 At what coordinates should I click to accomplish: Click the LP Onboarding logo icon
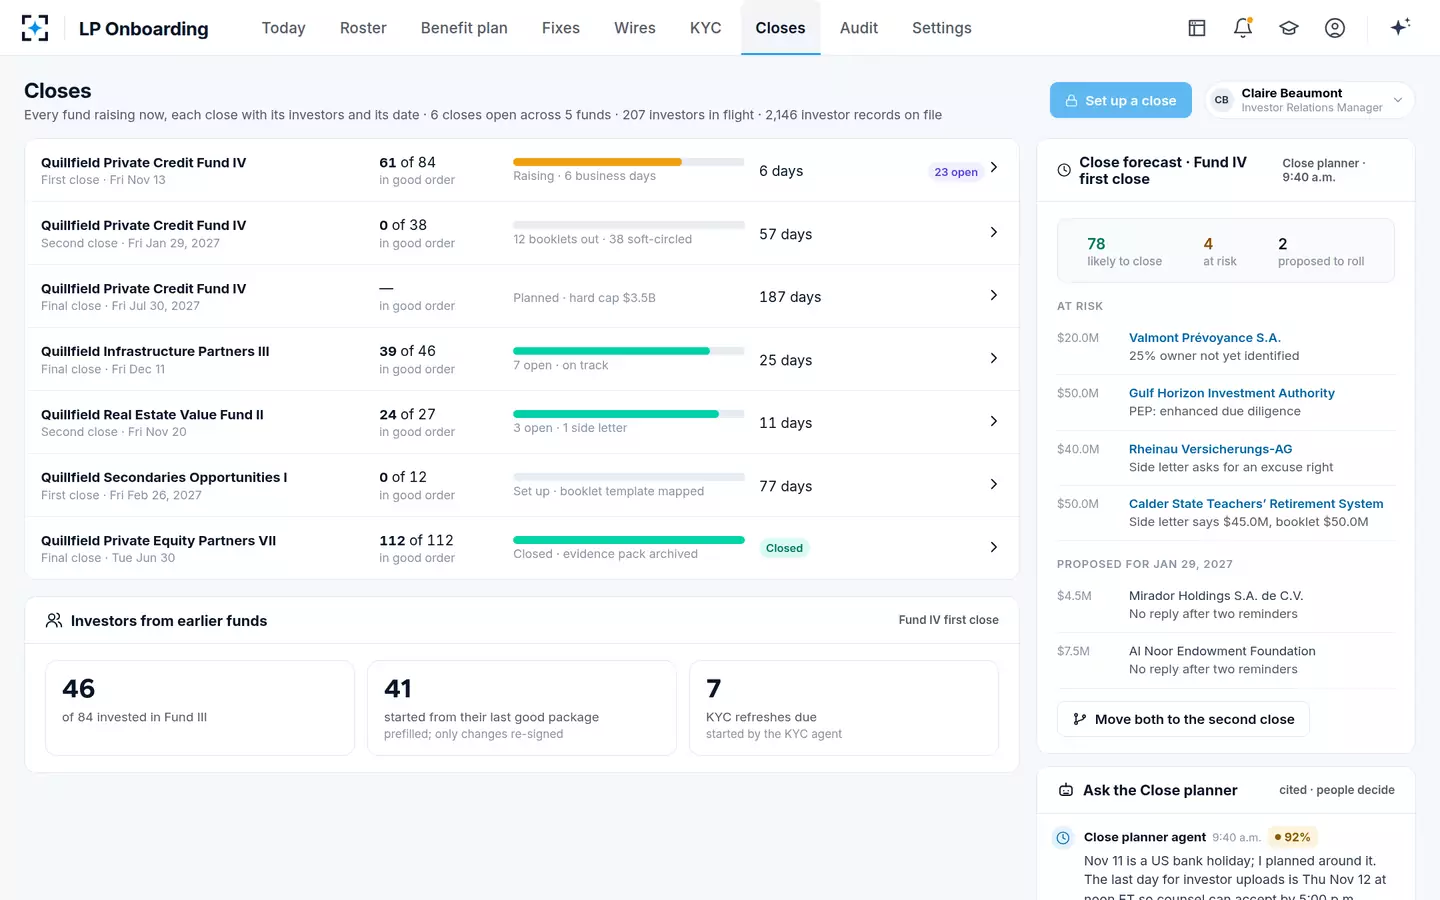[x=35, y=28]
